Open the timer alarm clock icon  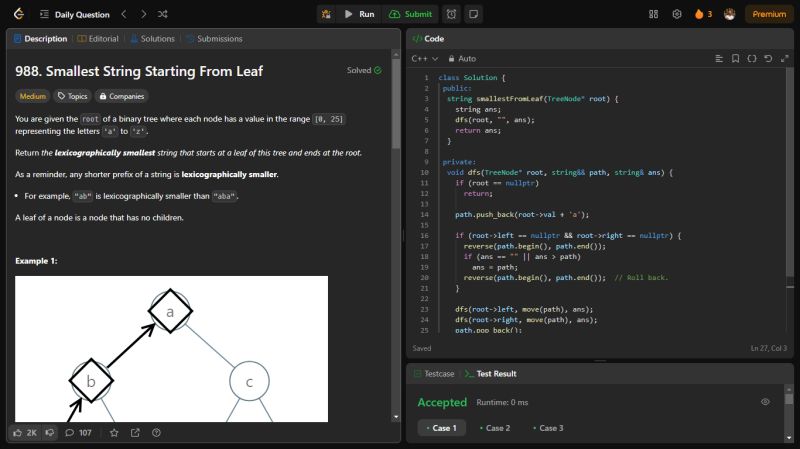[x=452, y=14]
